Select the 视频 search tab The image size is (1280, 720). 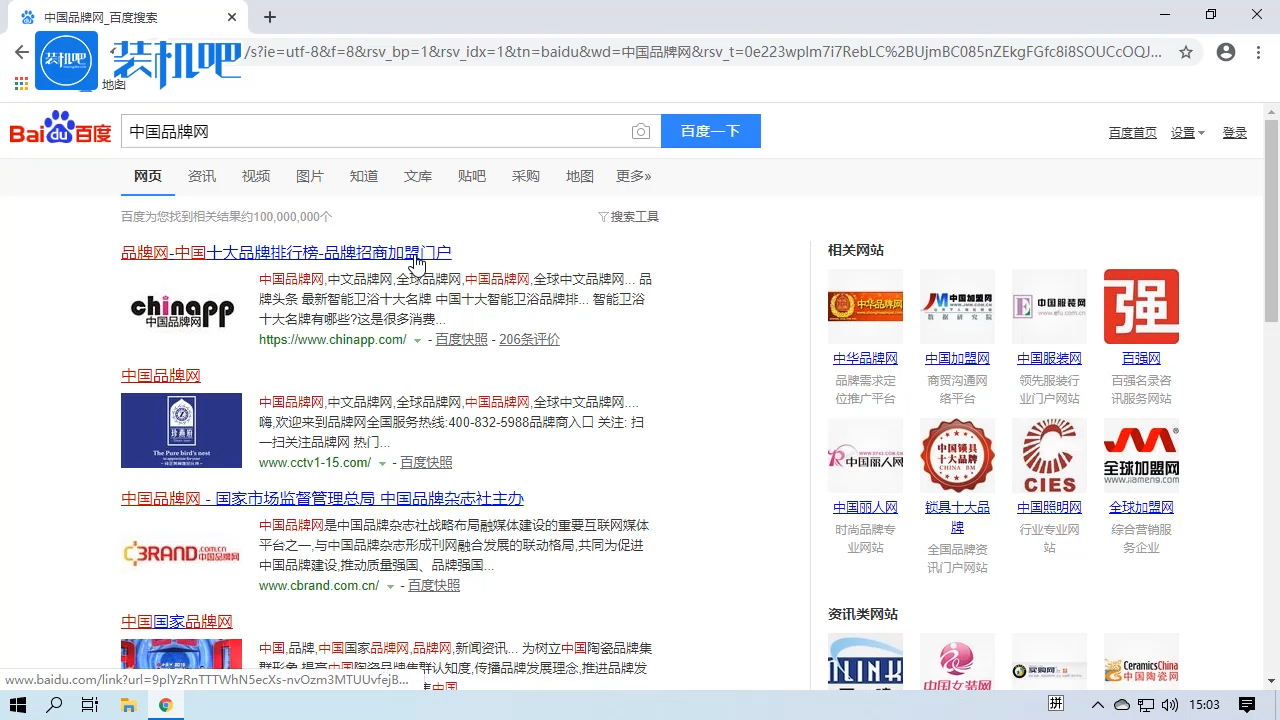coord(256,176)
